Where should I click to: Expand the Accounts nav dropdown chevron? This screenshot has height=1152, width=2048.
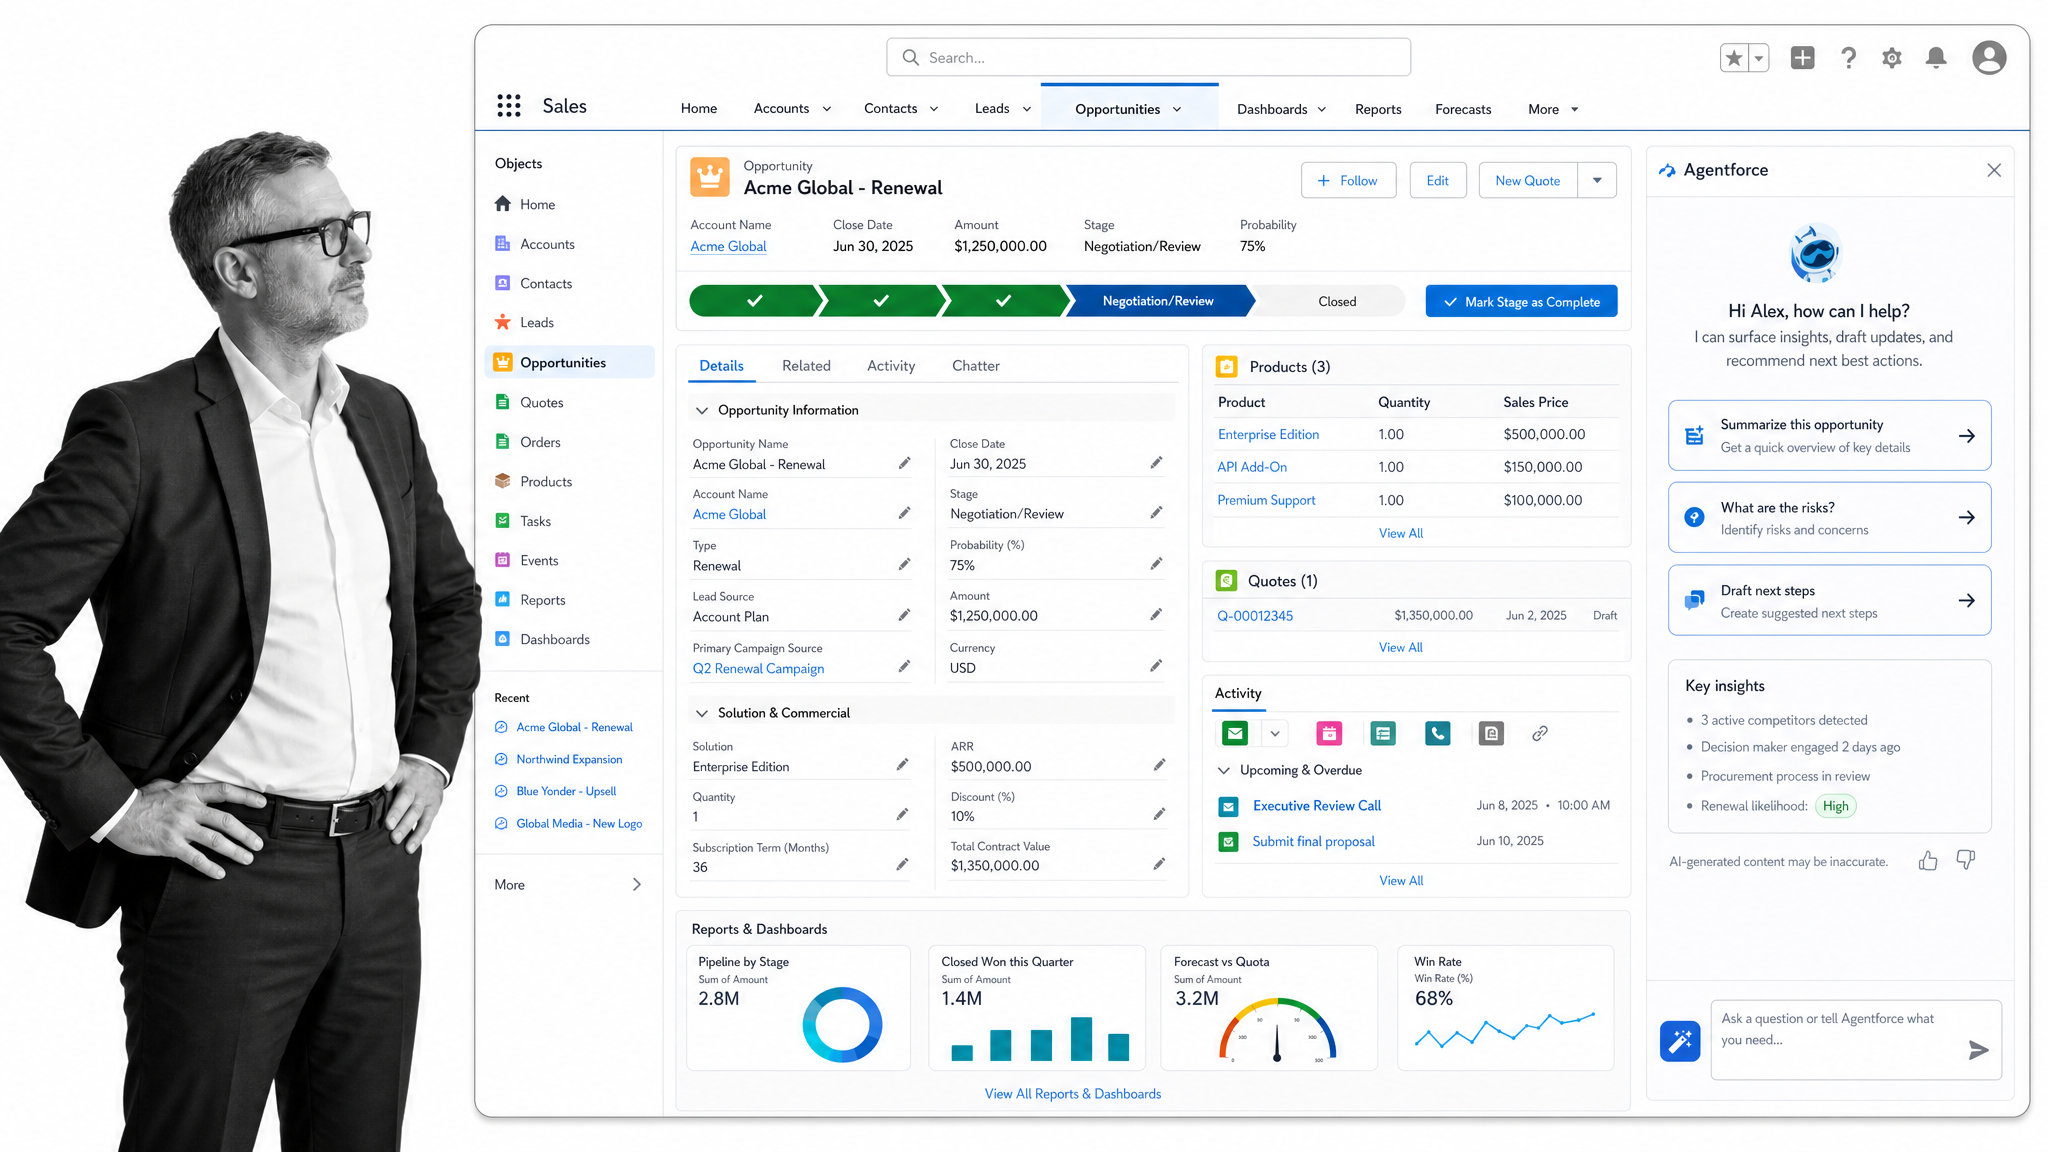coord(827,109)
